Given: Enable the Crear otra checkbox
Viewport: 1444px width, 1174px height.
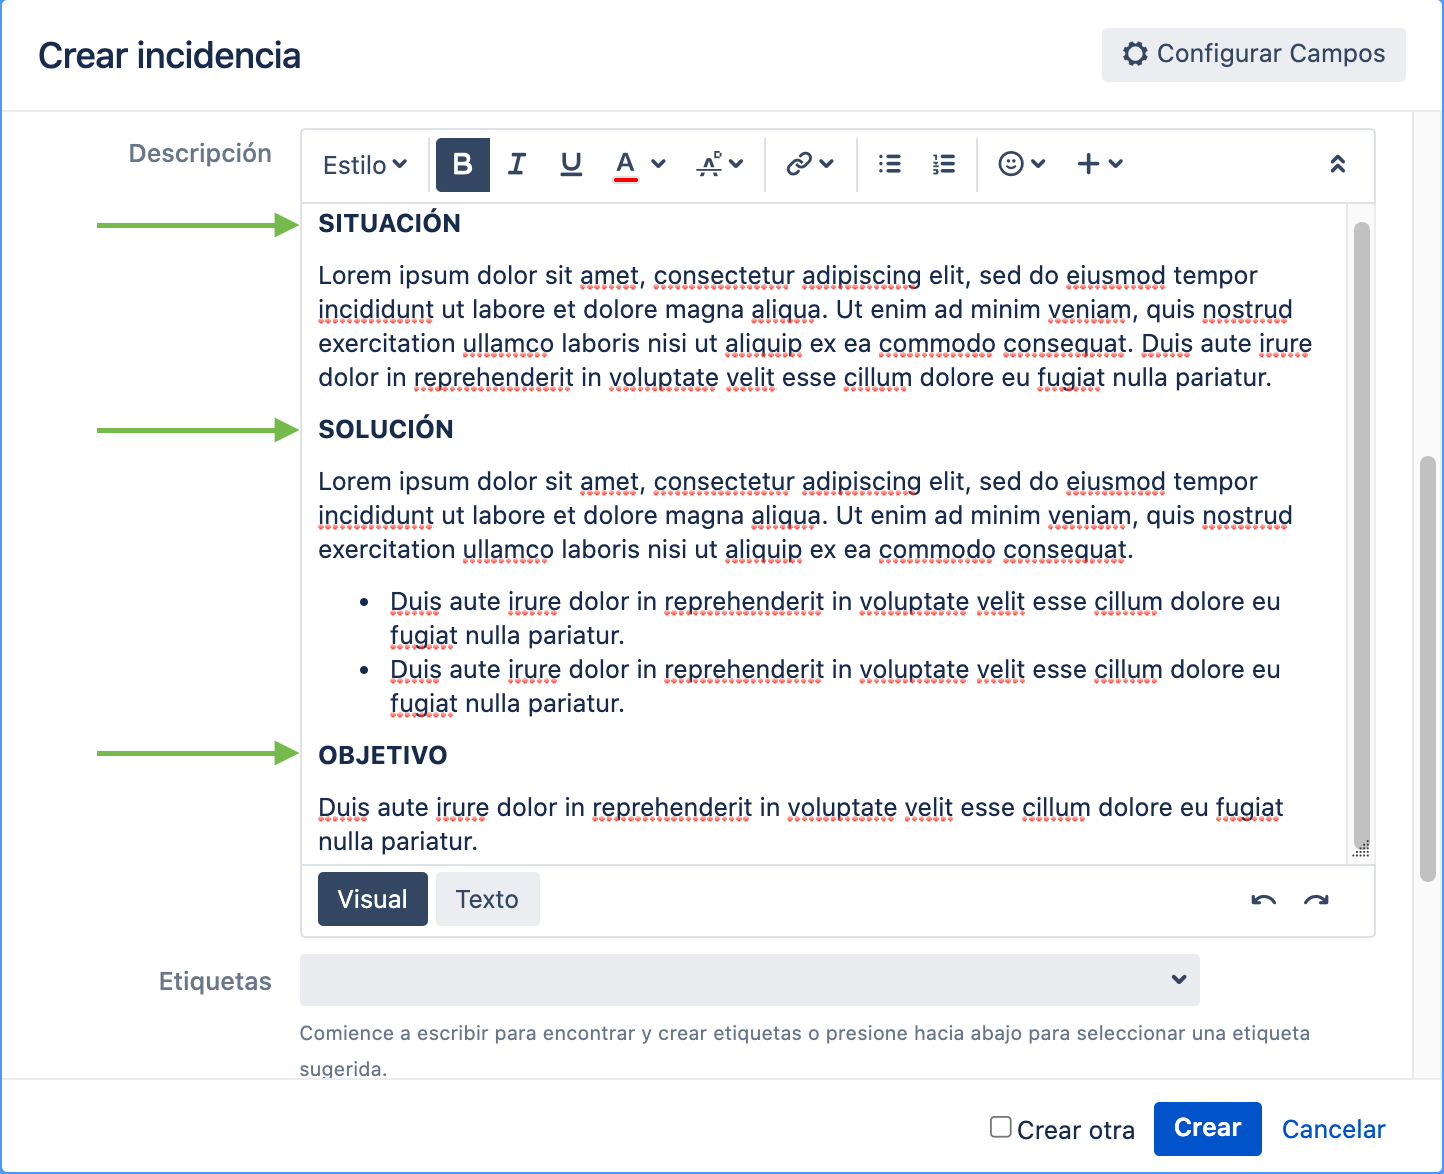Looking at the screenshot, I should pyautogui.click(x=999, y=1126).
